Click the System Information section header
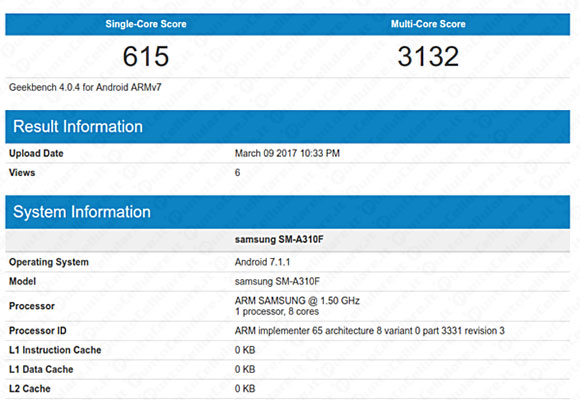The width and height of the screenshot is (580, 400). point(287,212)
